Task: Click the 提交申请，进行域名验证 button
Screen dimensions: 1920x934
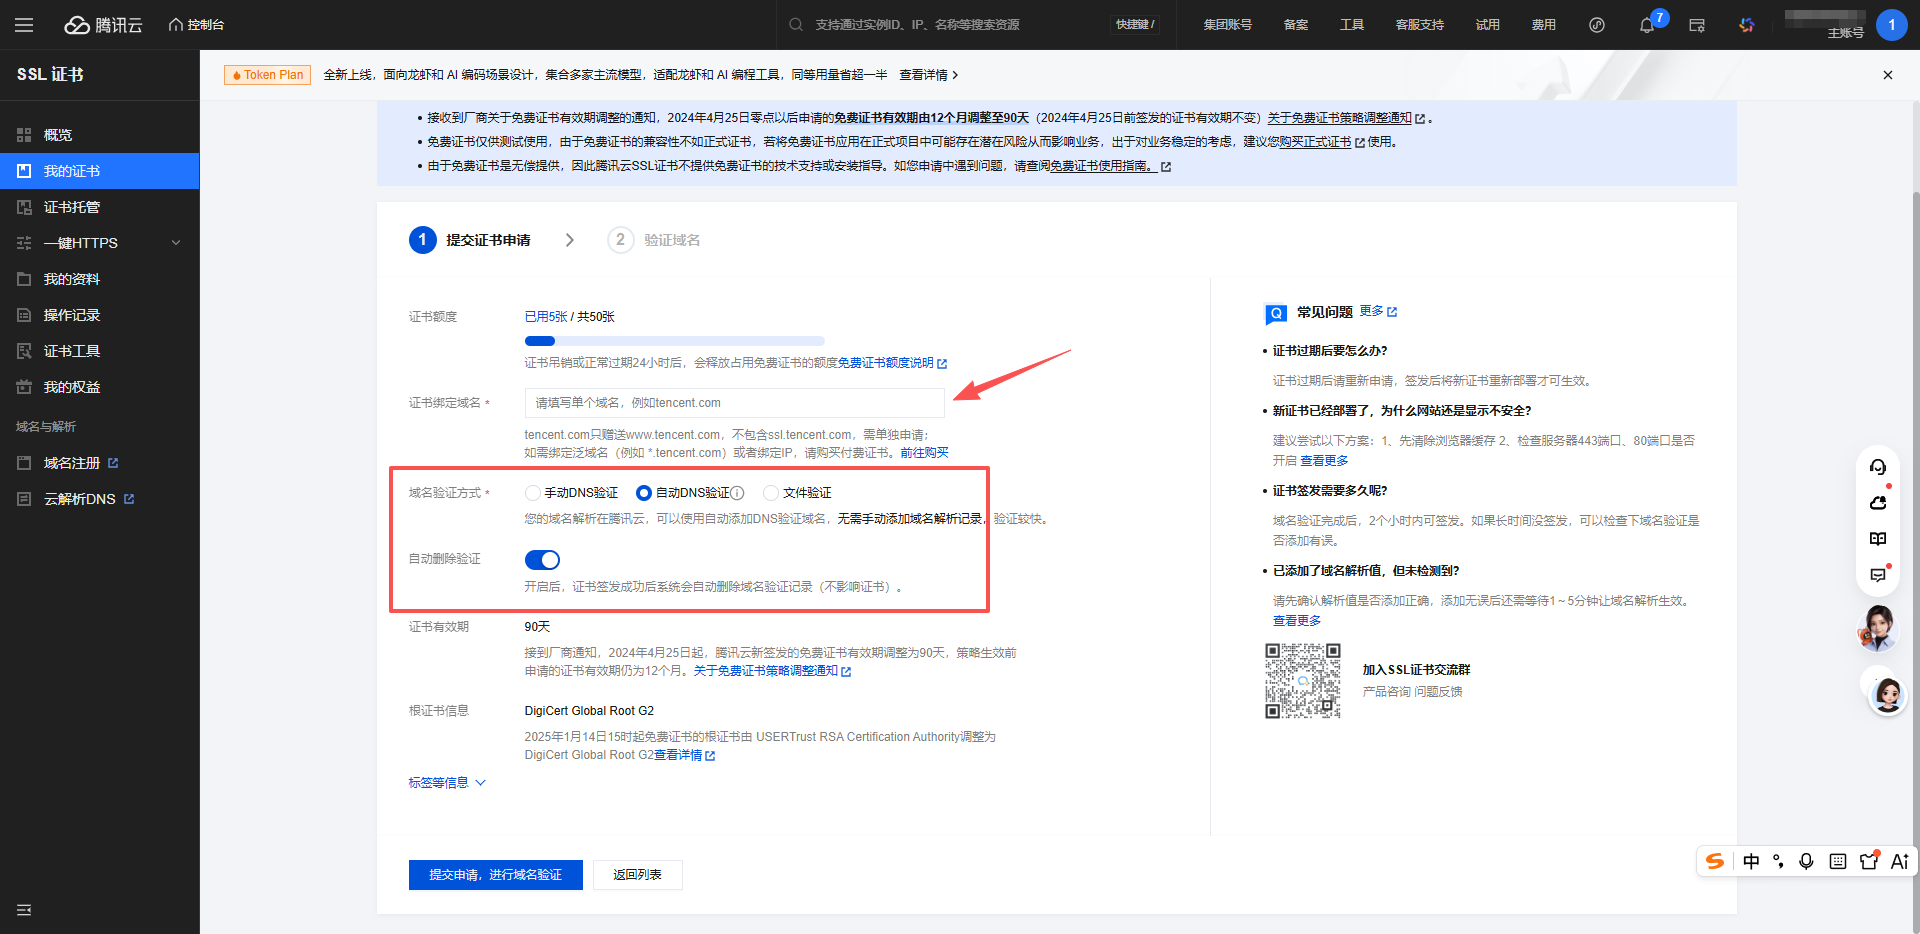Action: [x=495, y=875]
